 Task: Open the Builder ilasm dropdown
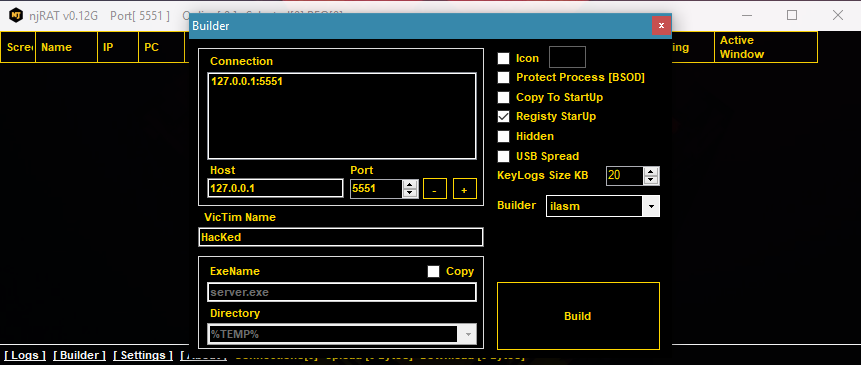[651, 206]
